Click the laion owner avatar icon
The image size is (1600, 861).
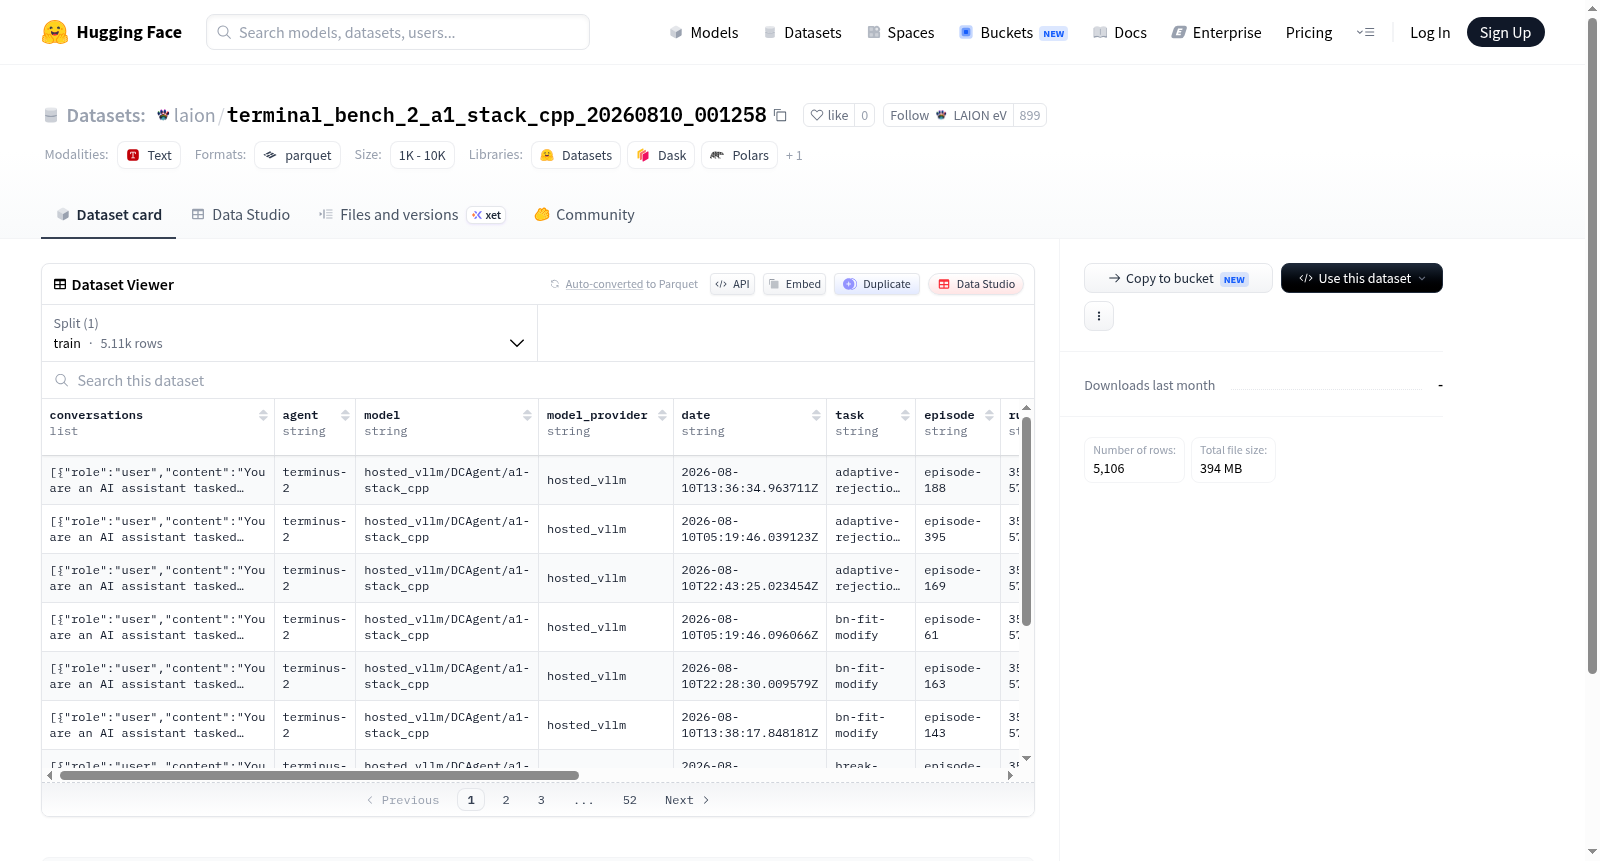click(x=163, y=115)
